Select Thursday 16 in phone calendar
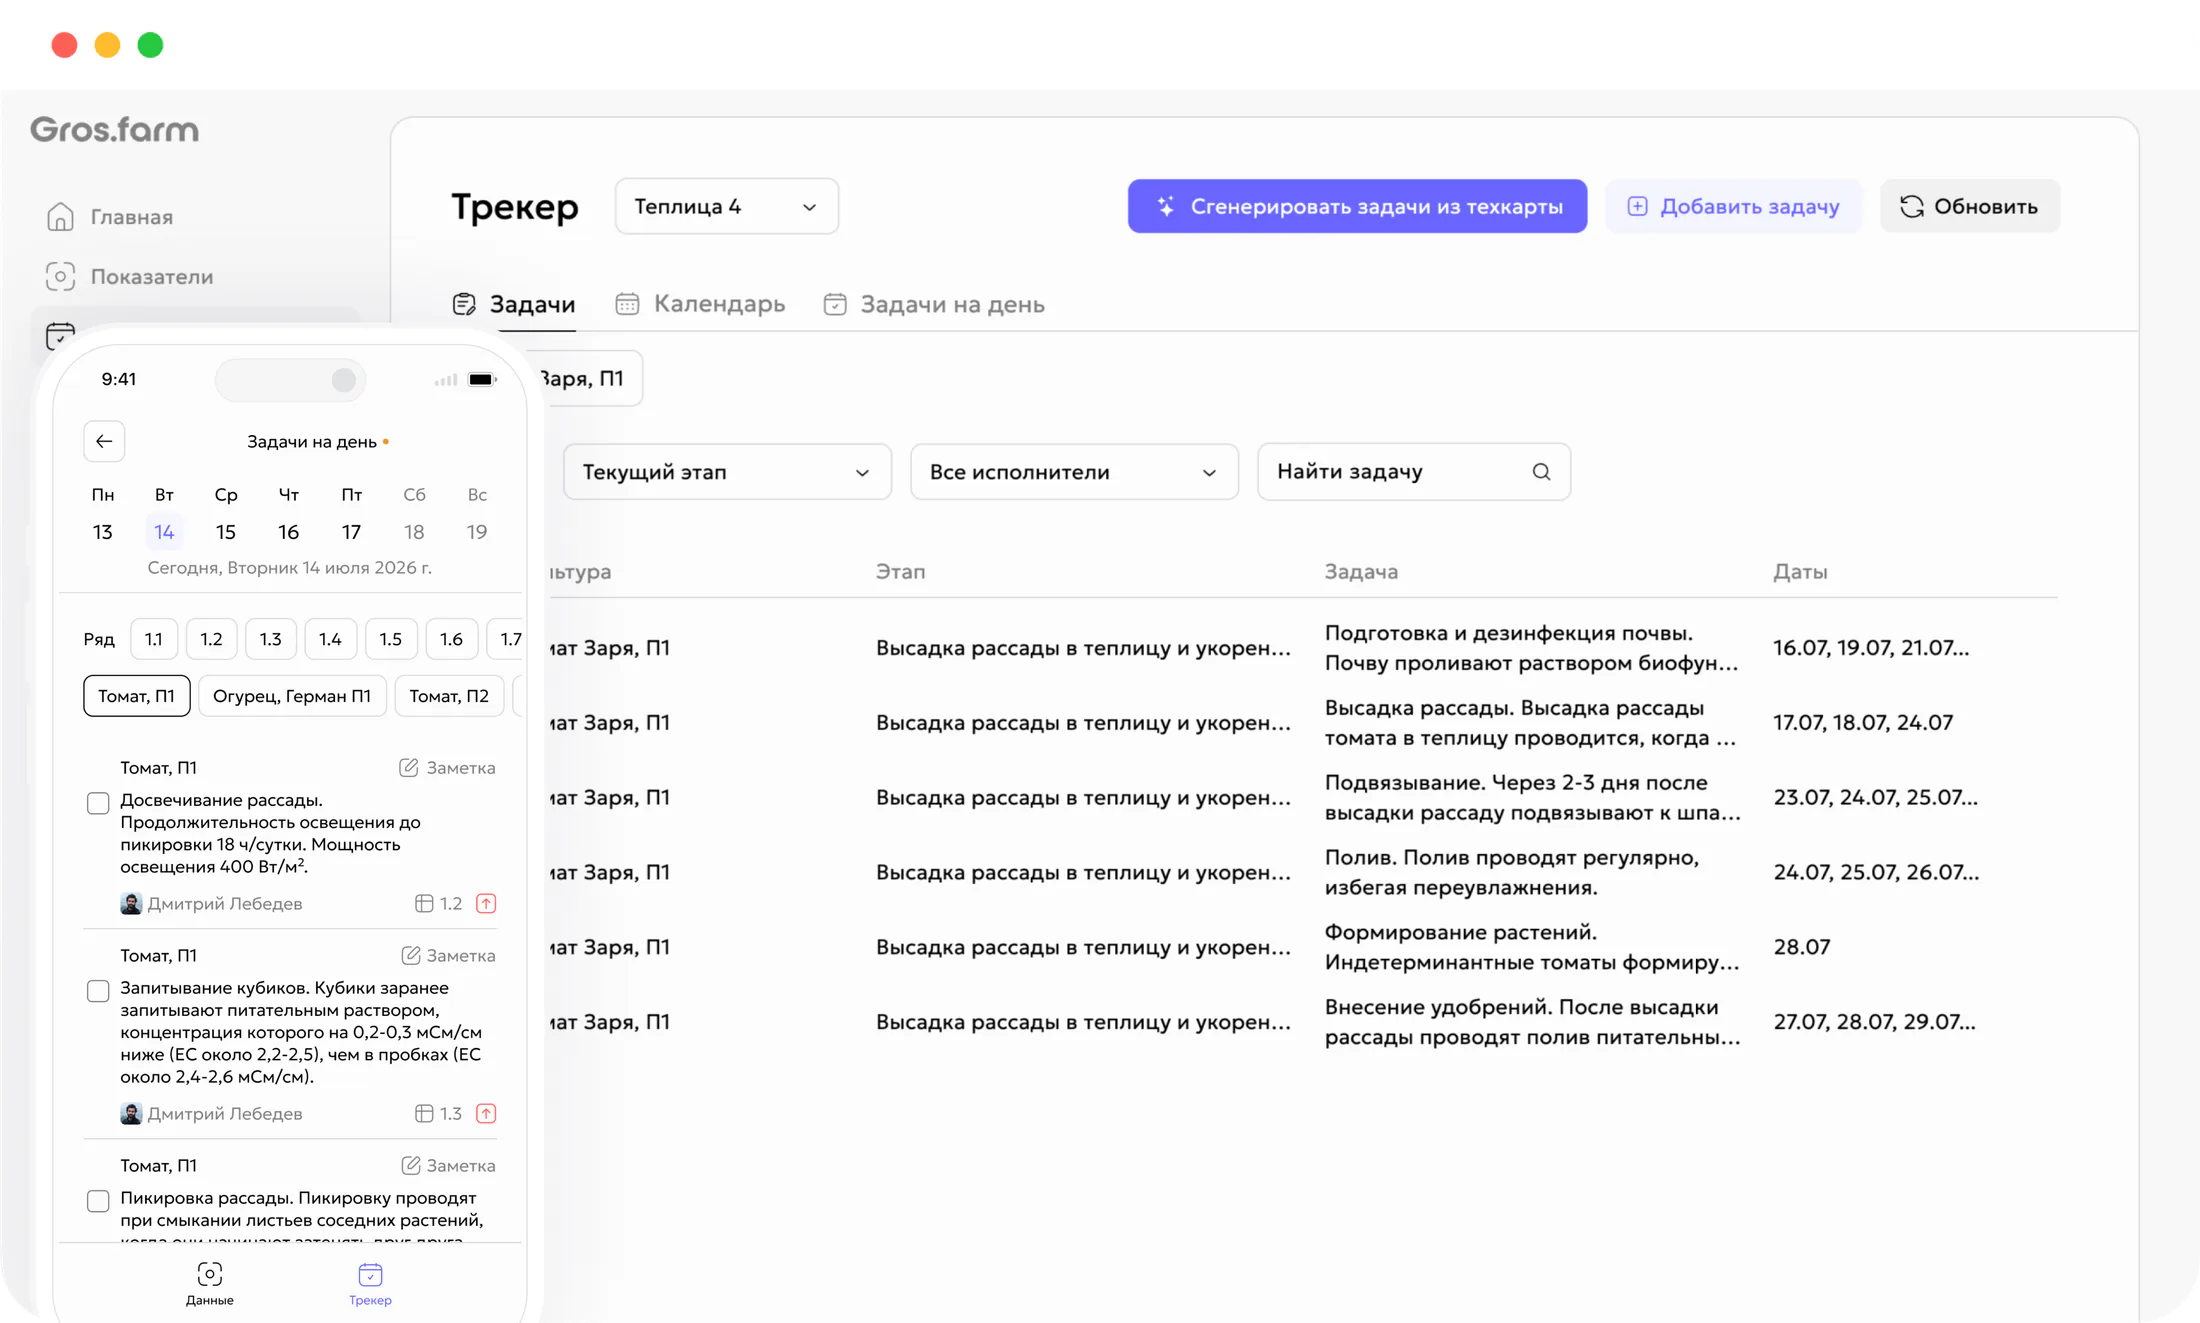This screenshot has height=1323, width=2200. point(289,532)
